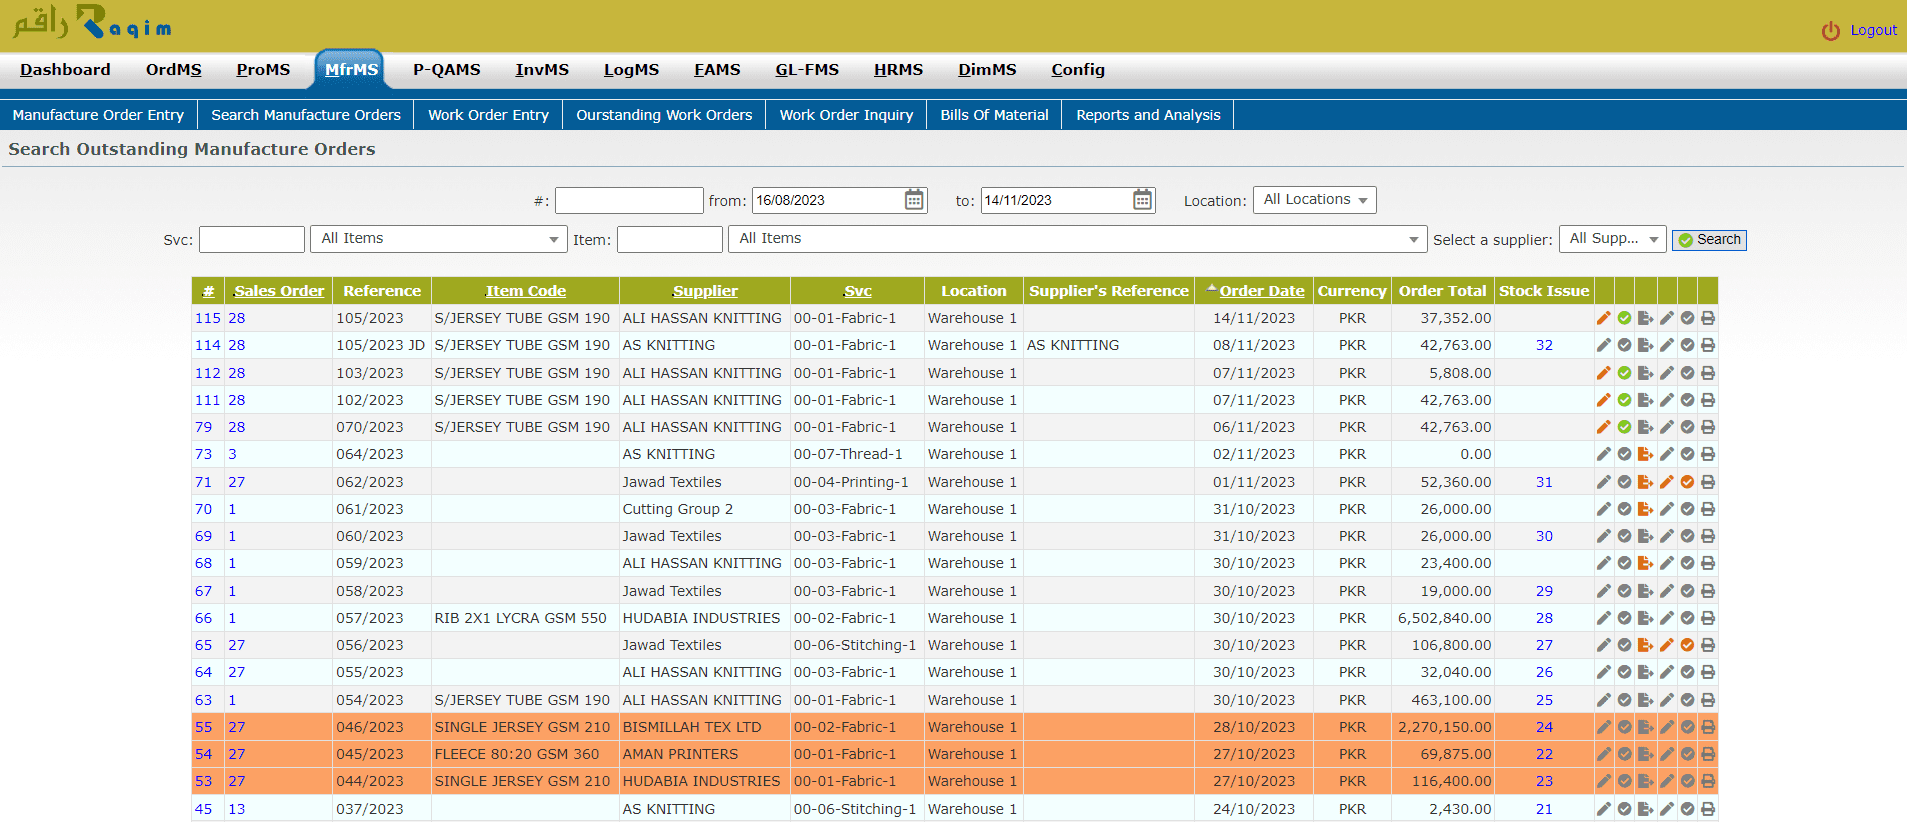Open the calendar picker for the to date
Viewport: 1907px width, 822px height.
point(1142,200)
